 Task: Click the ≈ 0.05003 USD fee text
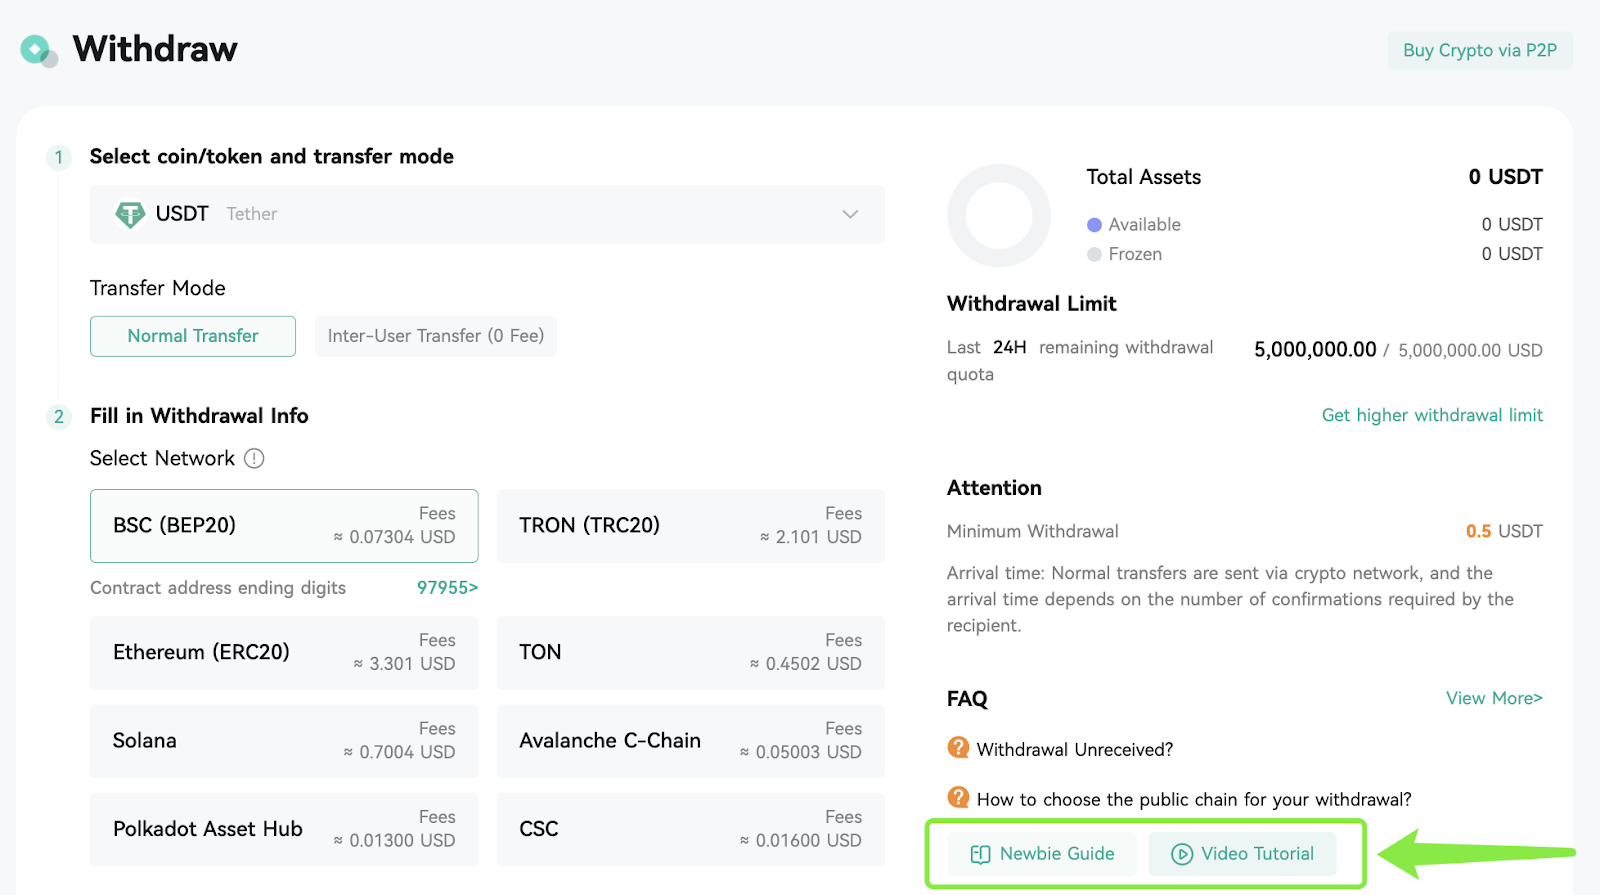(x=800, y=752)
